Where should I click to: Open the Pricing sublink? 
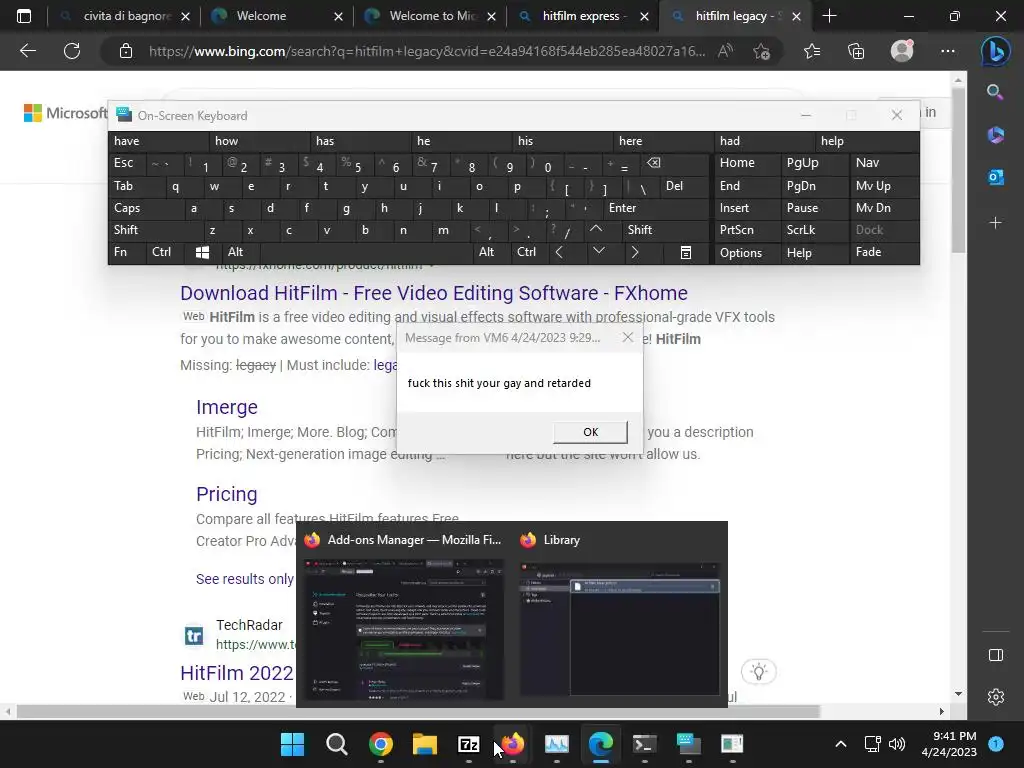click(x=227, y=494)
